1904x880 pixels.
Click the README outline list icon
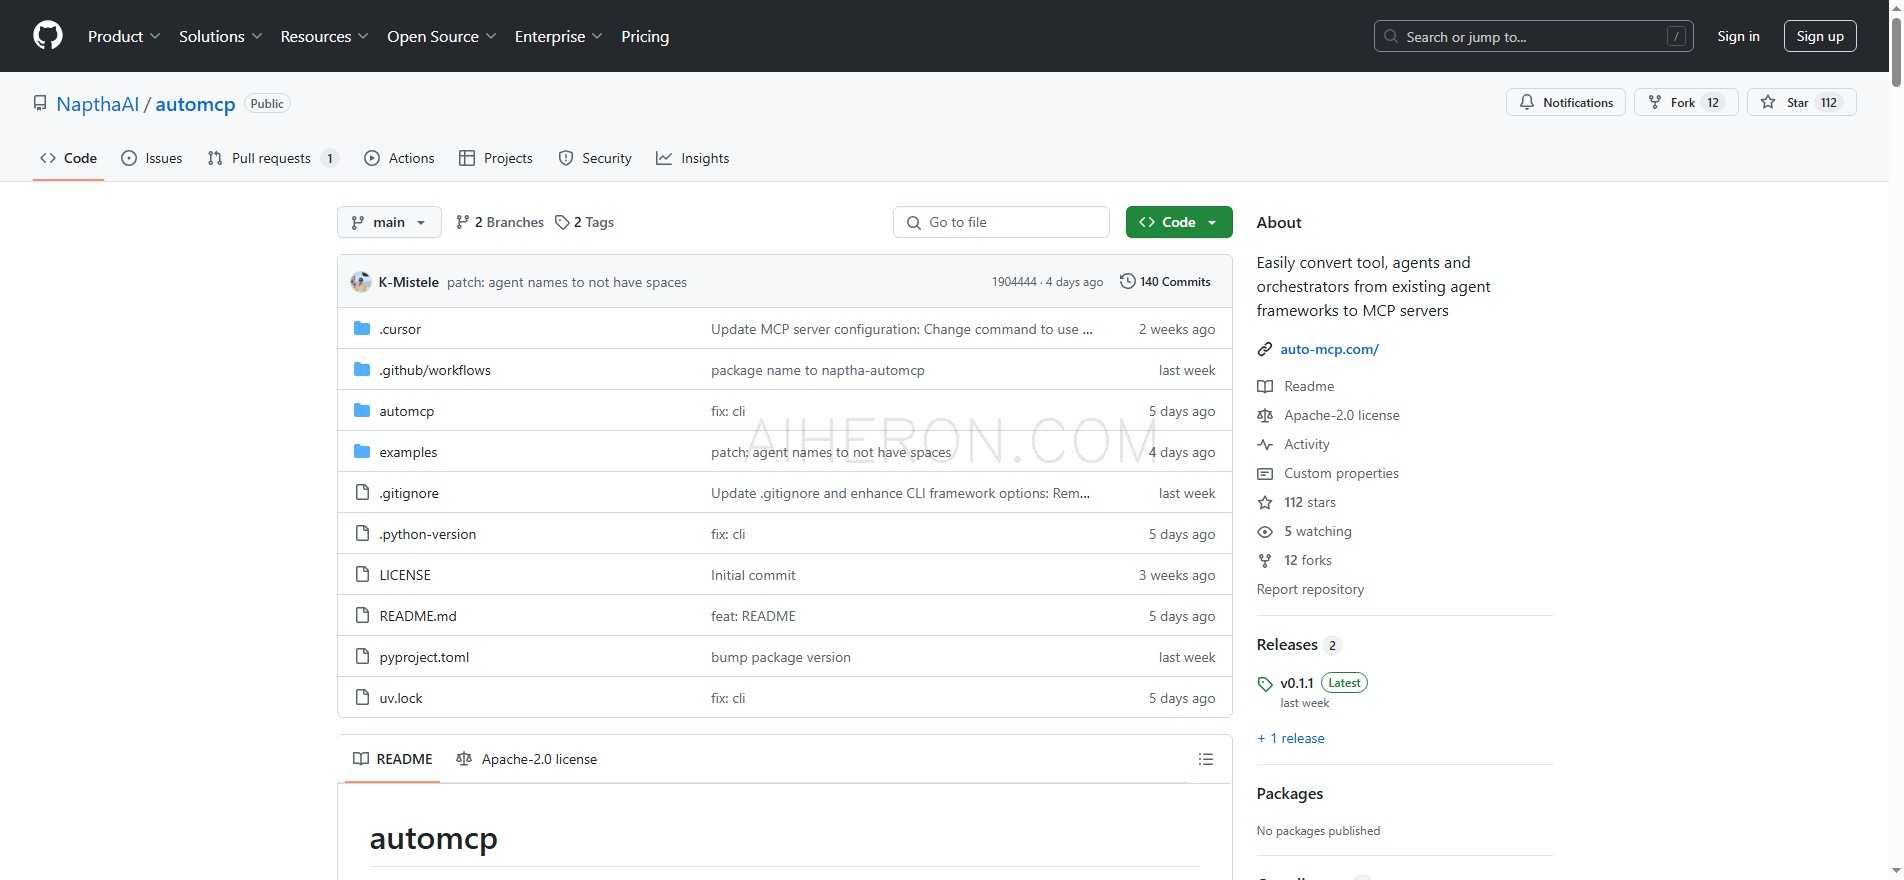point(1206,759)
